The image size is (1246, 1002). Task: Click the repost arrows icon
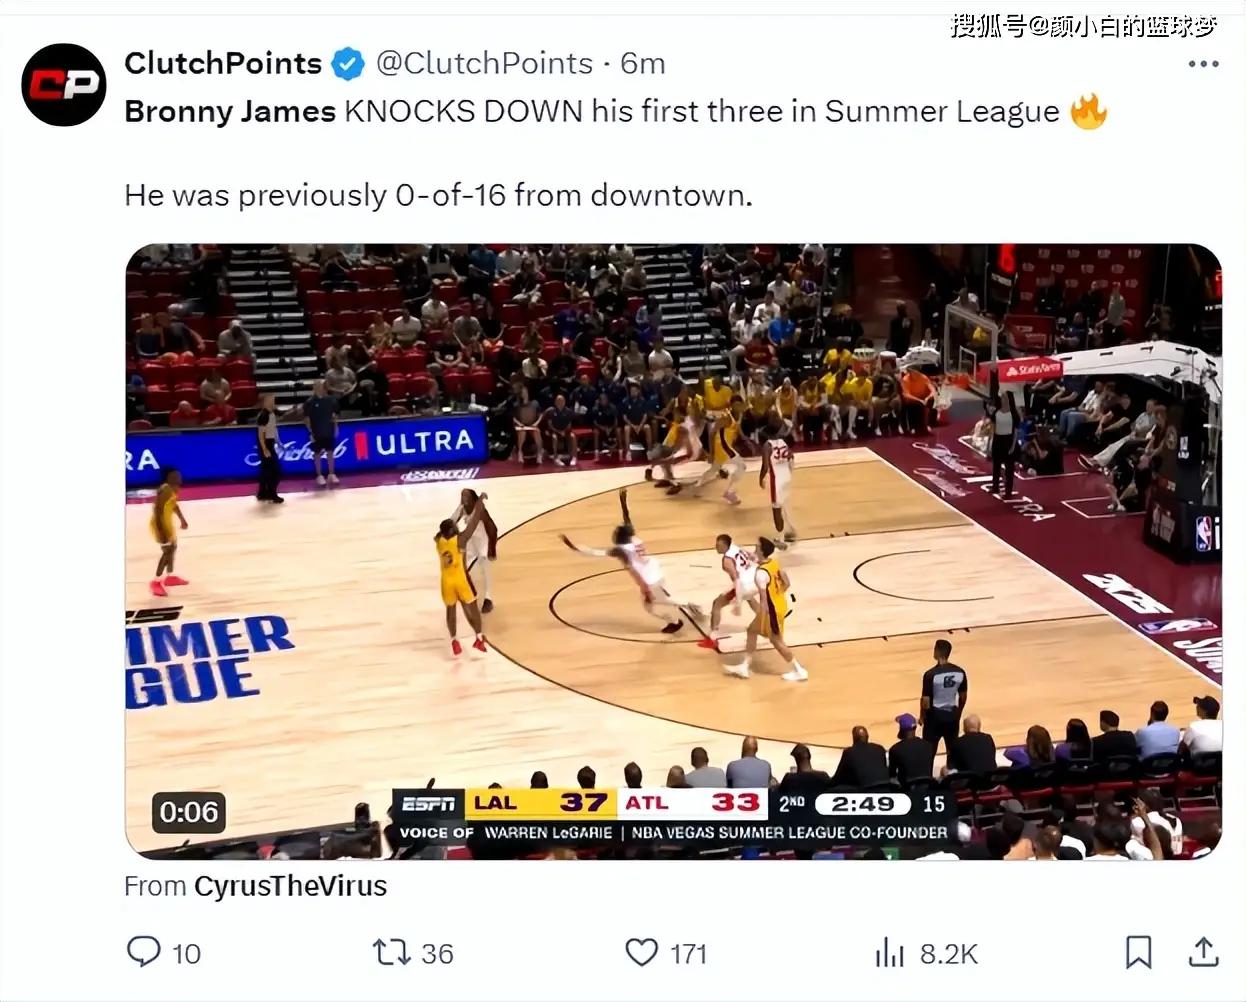coord(392,952)
